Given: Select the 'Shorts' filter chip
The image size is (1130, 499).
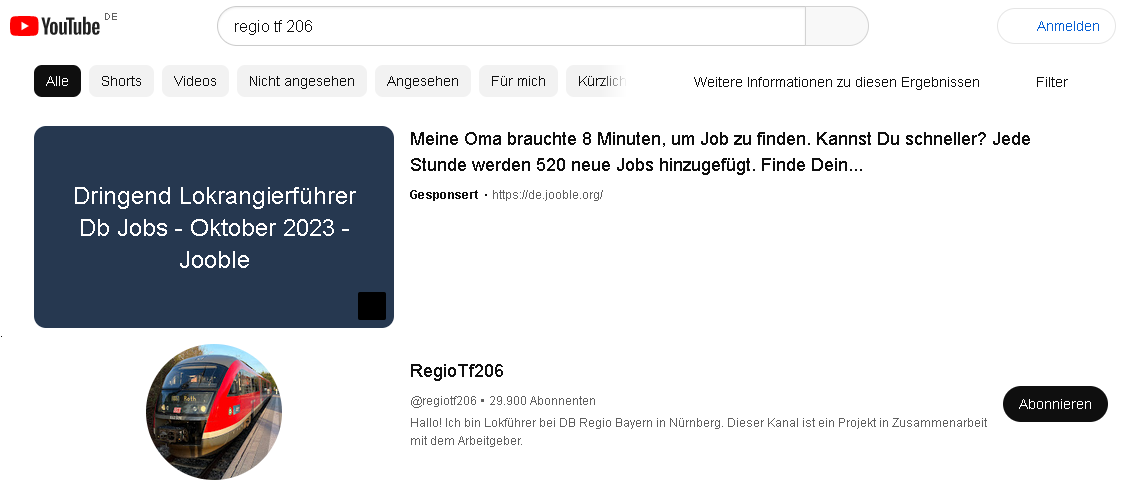Looking at the screenshot, I should pos(121,81).
